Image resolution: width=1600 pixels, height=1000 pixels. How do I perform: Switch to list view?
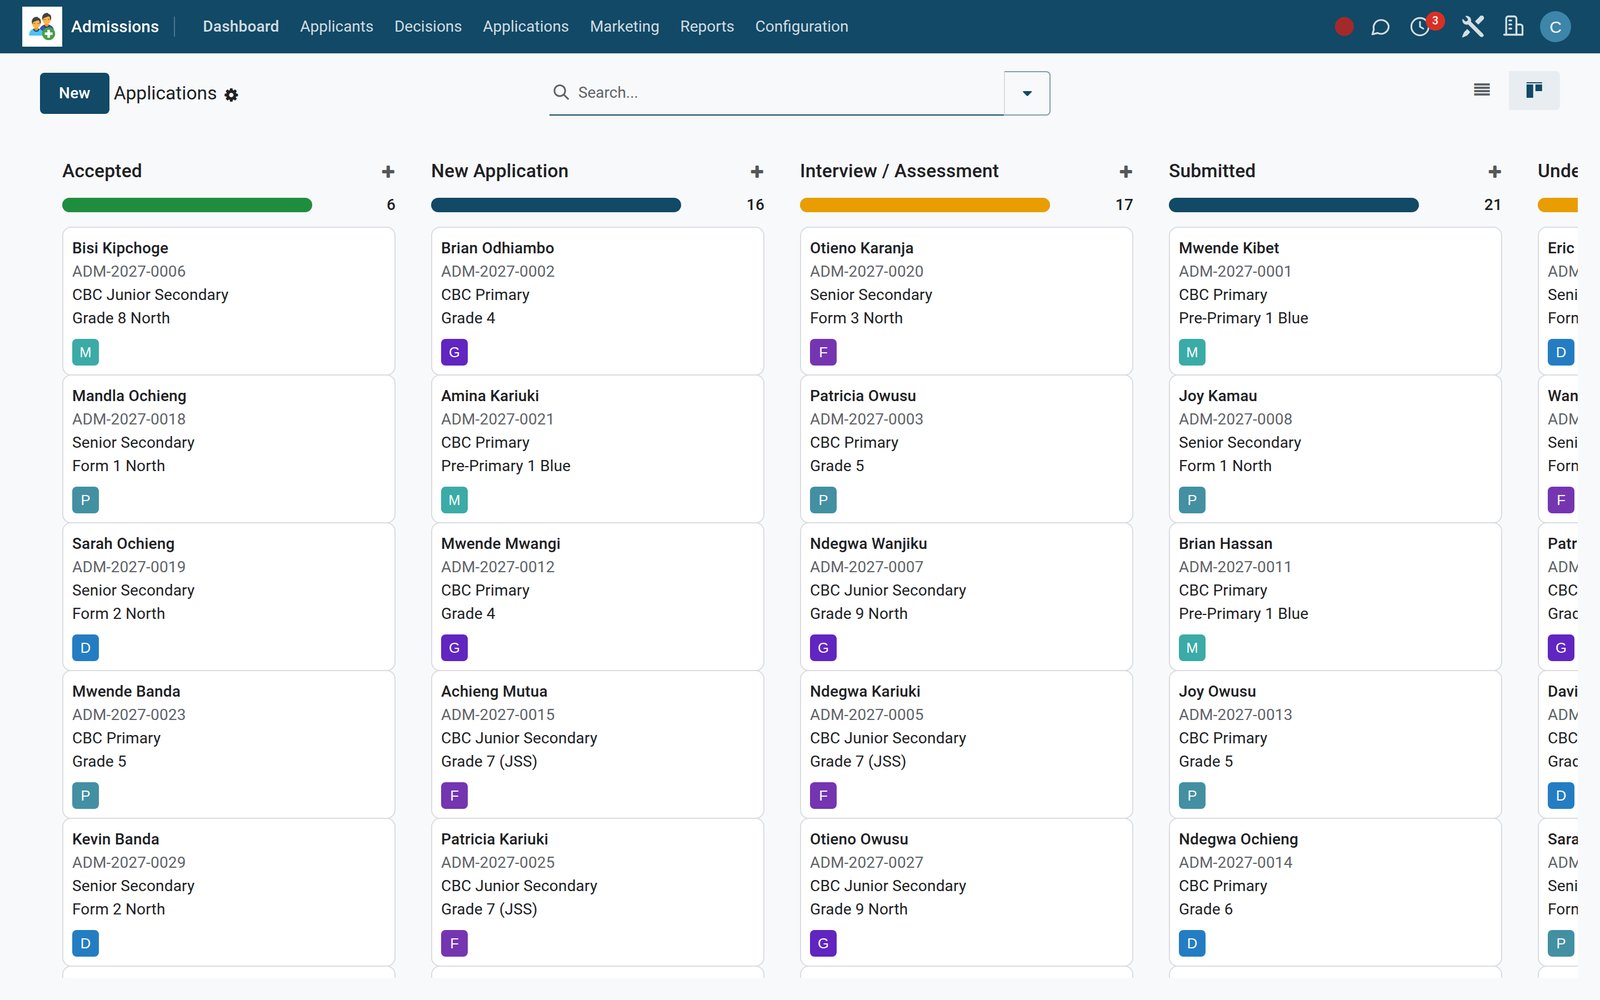[x=1482, y=90]
